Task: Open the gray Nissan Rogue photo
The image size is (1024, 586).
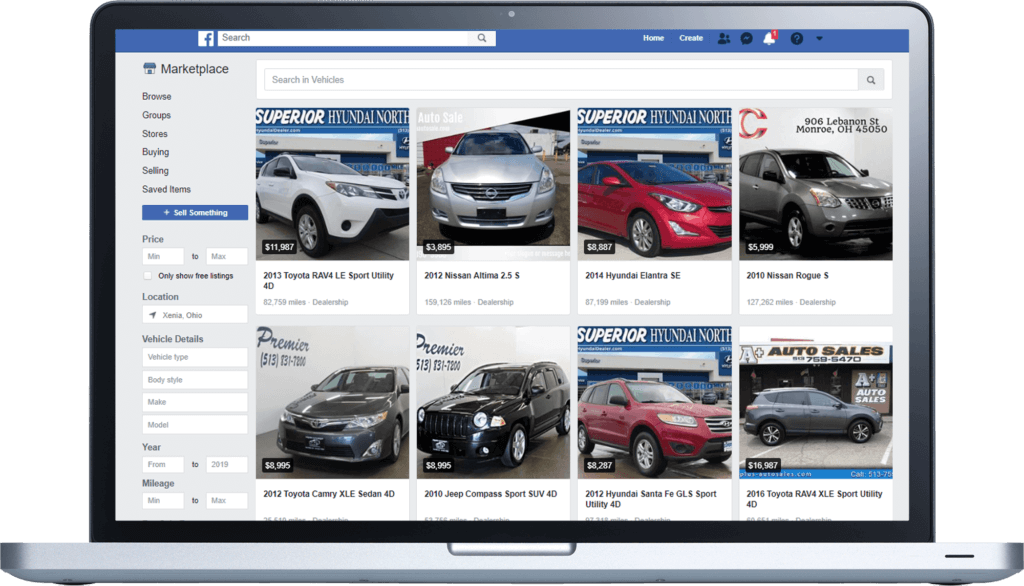Action: click(x=816, y=184)
